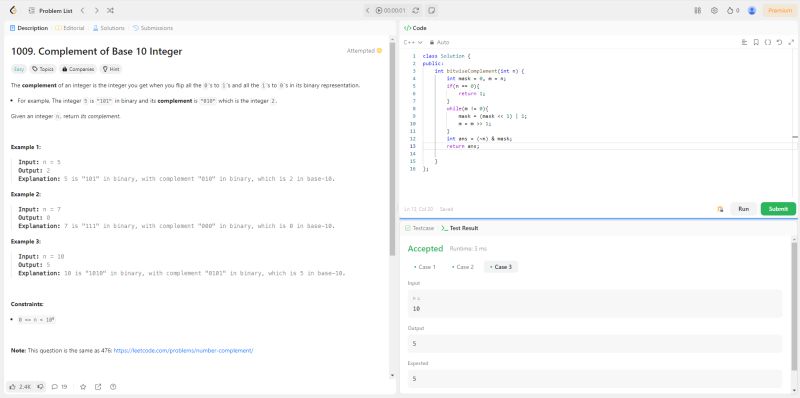
Task: Click the curly braces icon
Action: 768,42
